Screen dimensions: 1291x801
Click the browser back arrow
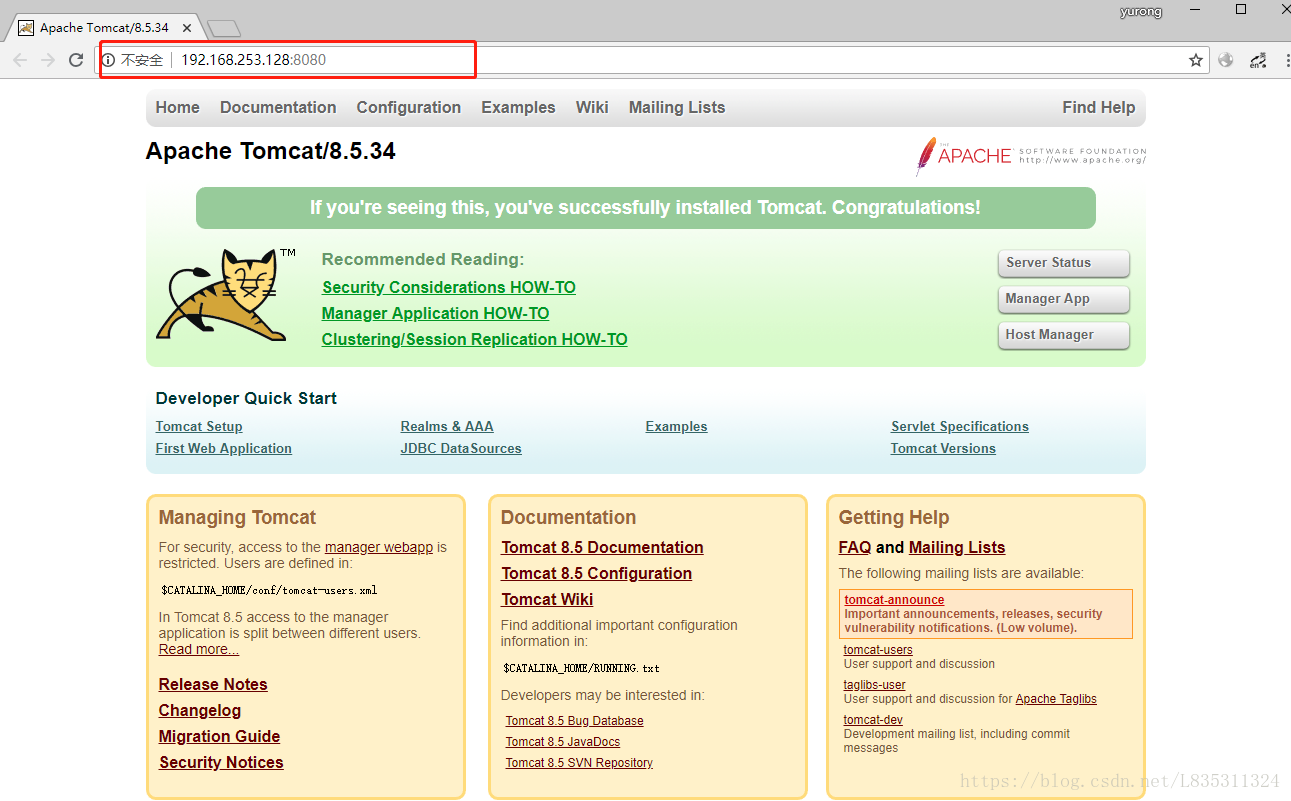click(x=19, y=60)
